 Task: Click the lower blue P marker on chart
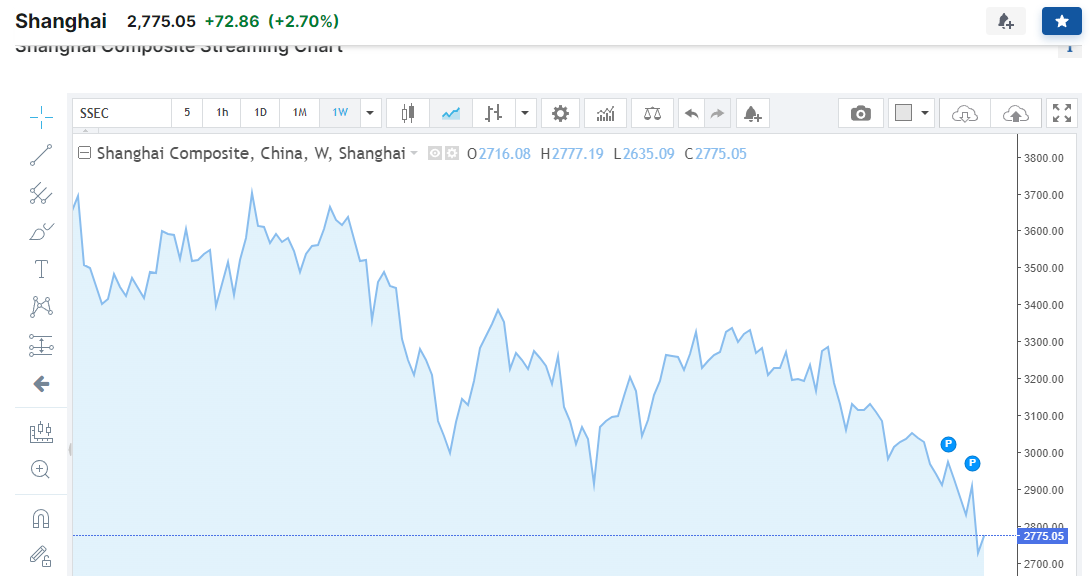(973, 463)
